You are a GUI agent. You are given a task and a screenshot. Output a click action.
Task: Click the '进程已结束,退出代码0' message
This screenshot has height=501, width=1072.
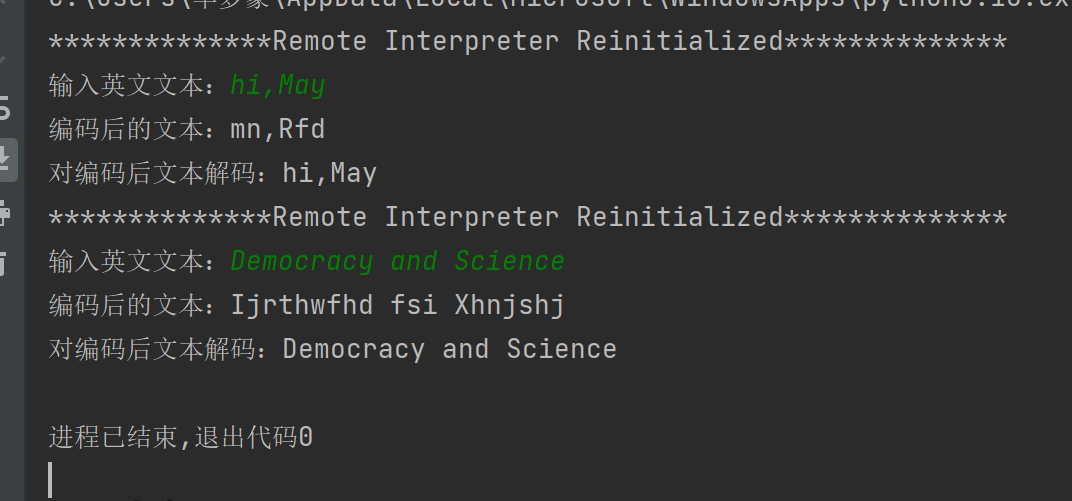181,437
